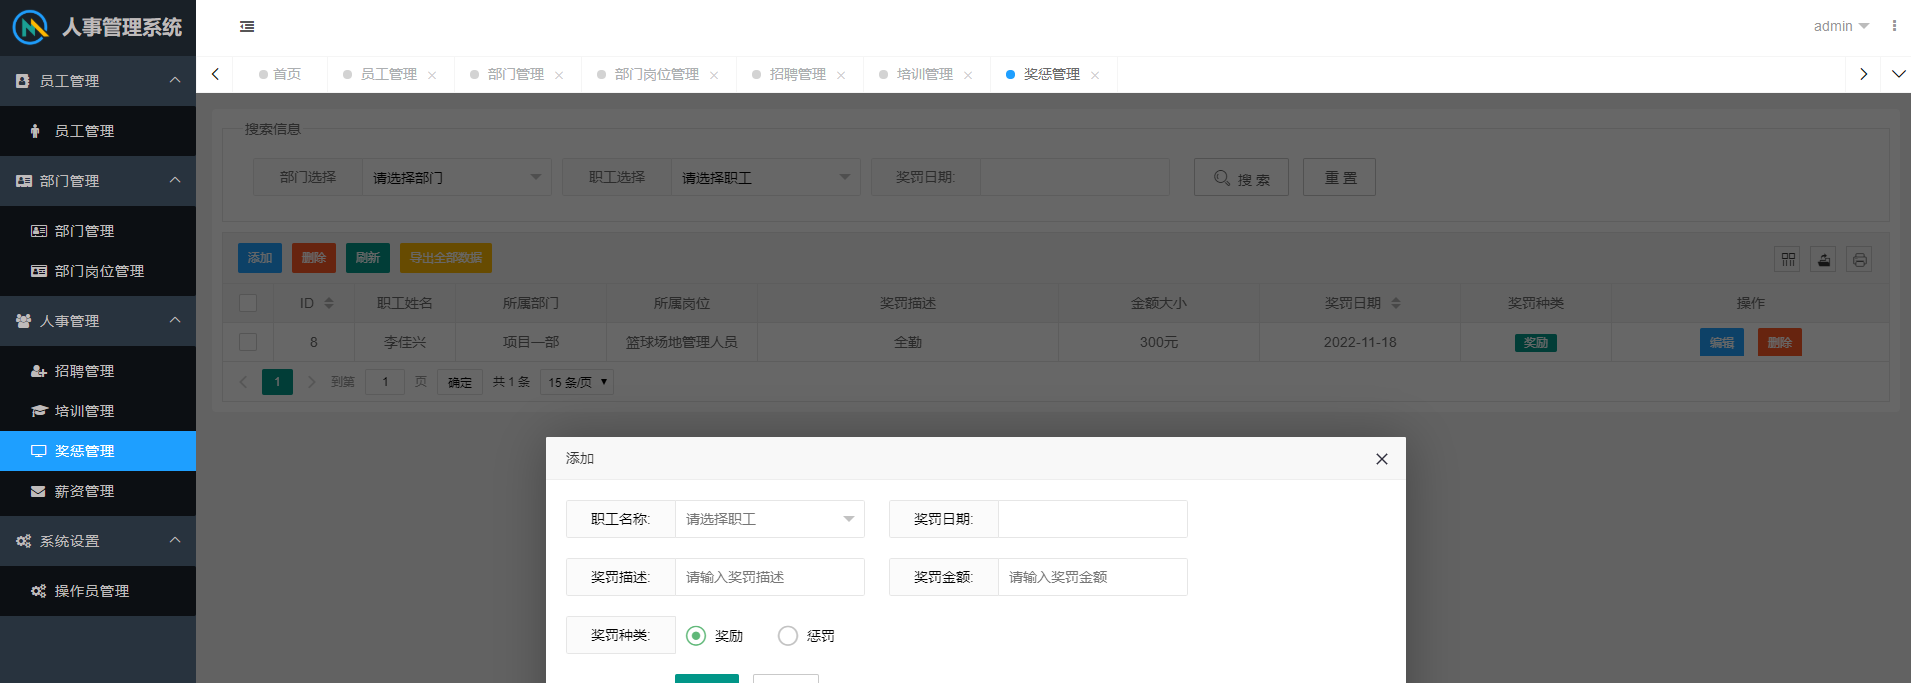This screenshot has height=683, width=1911.
Task: Select the 惩罚 radio option
Action: tap(788, 636)
